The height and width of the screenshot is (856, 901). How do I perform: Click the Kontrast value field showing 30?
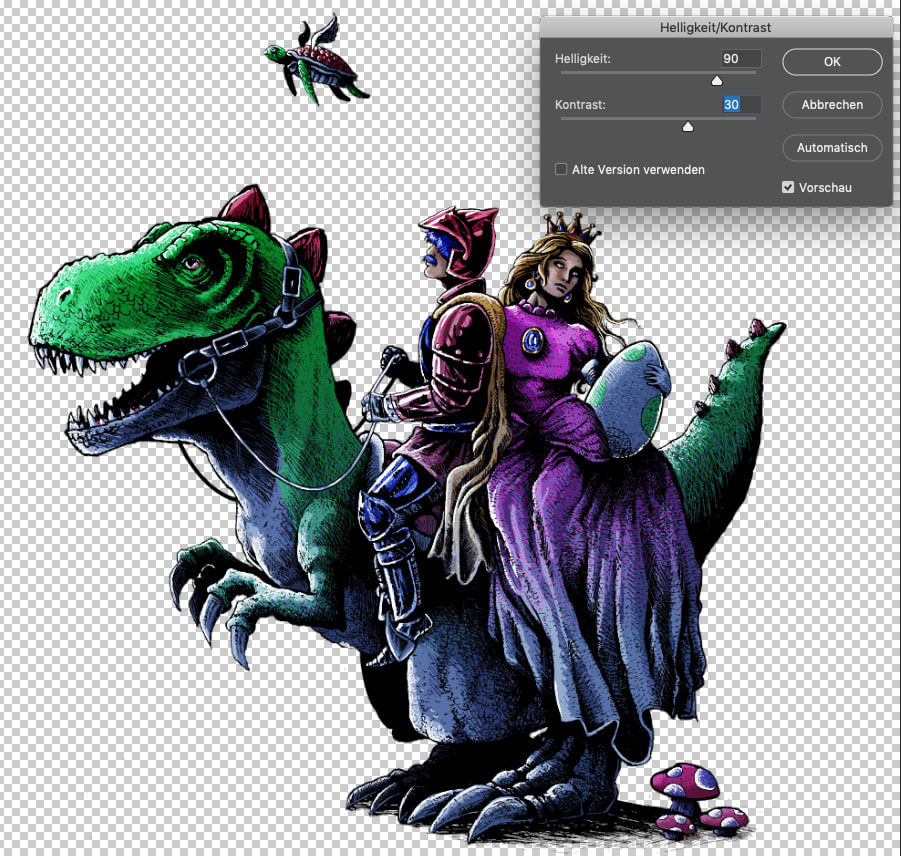740,105
